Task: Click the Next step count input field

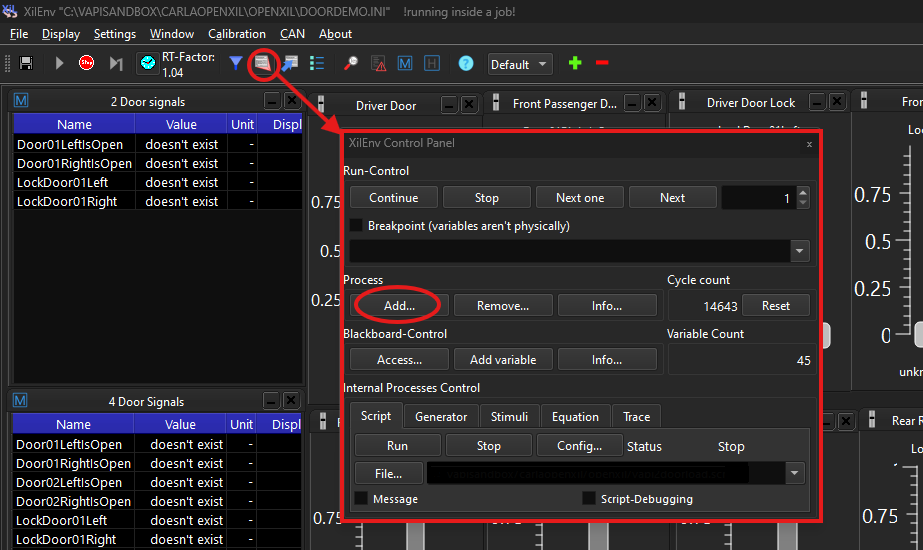Action: point(758,198)
